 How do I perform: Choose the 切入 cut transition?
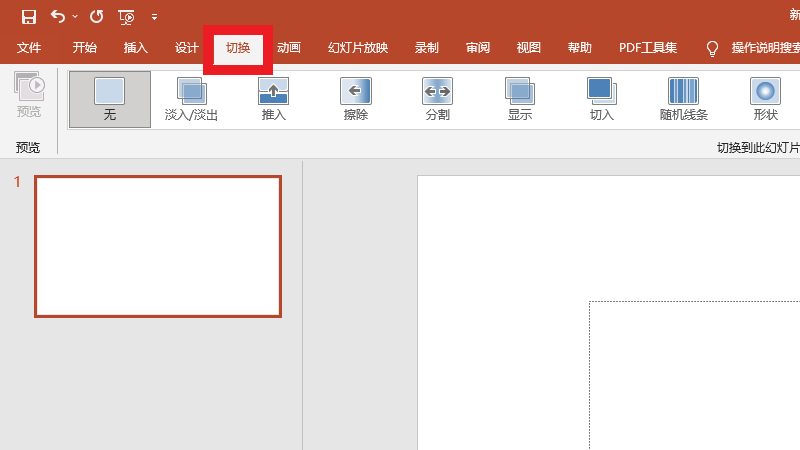(601, 99)
